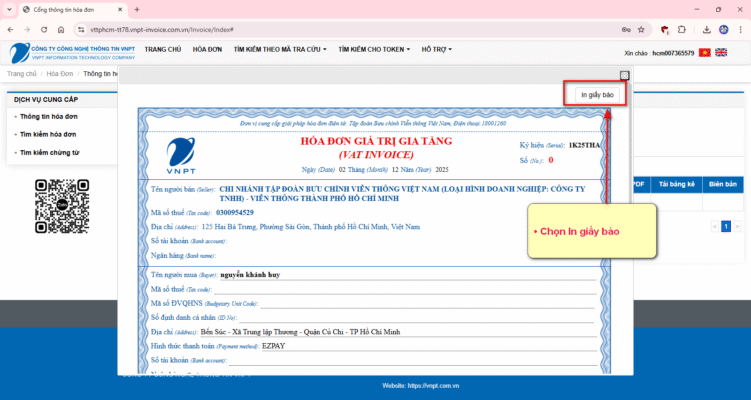Click the address bar URL
This screenshot has width=751, height=400.
tap(162, 30)
